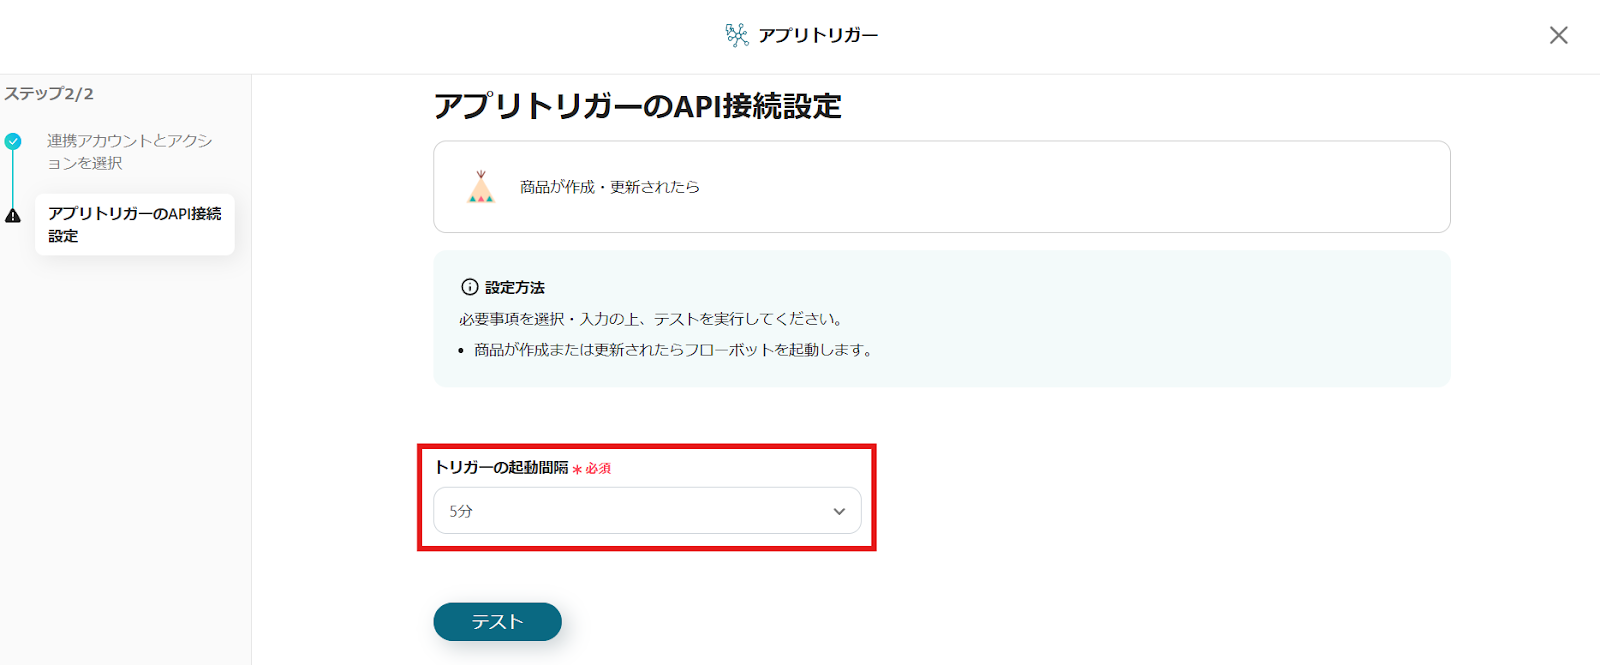Click the ステップ2/2 label
This screenshot has width=1600, height=665.
[49, 94]
